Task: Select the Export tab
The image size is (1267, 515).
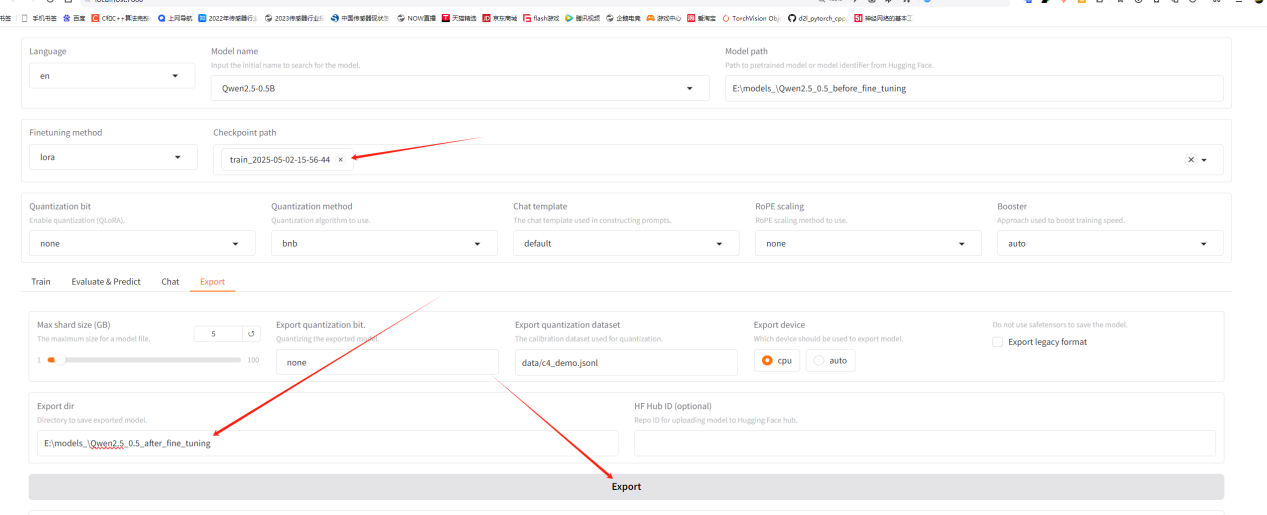Action: (212, 282)
